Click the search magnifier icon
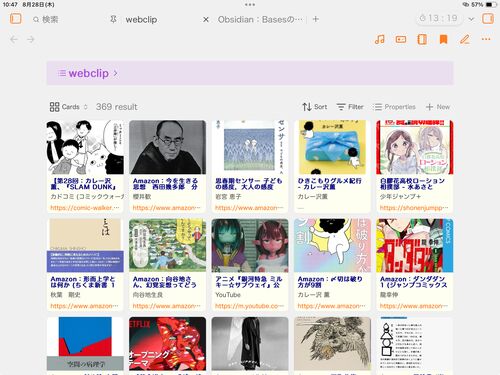Image resolution: width=500 pixels, height=375 pixels. coord(36,20)
